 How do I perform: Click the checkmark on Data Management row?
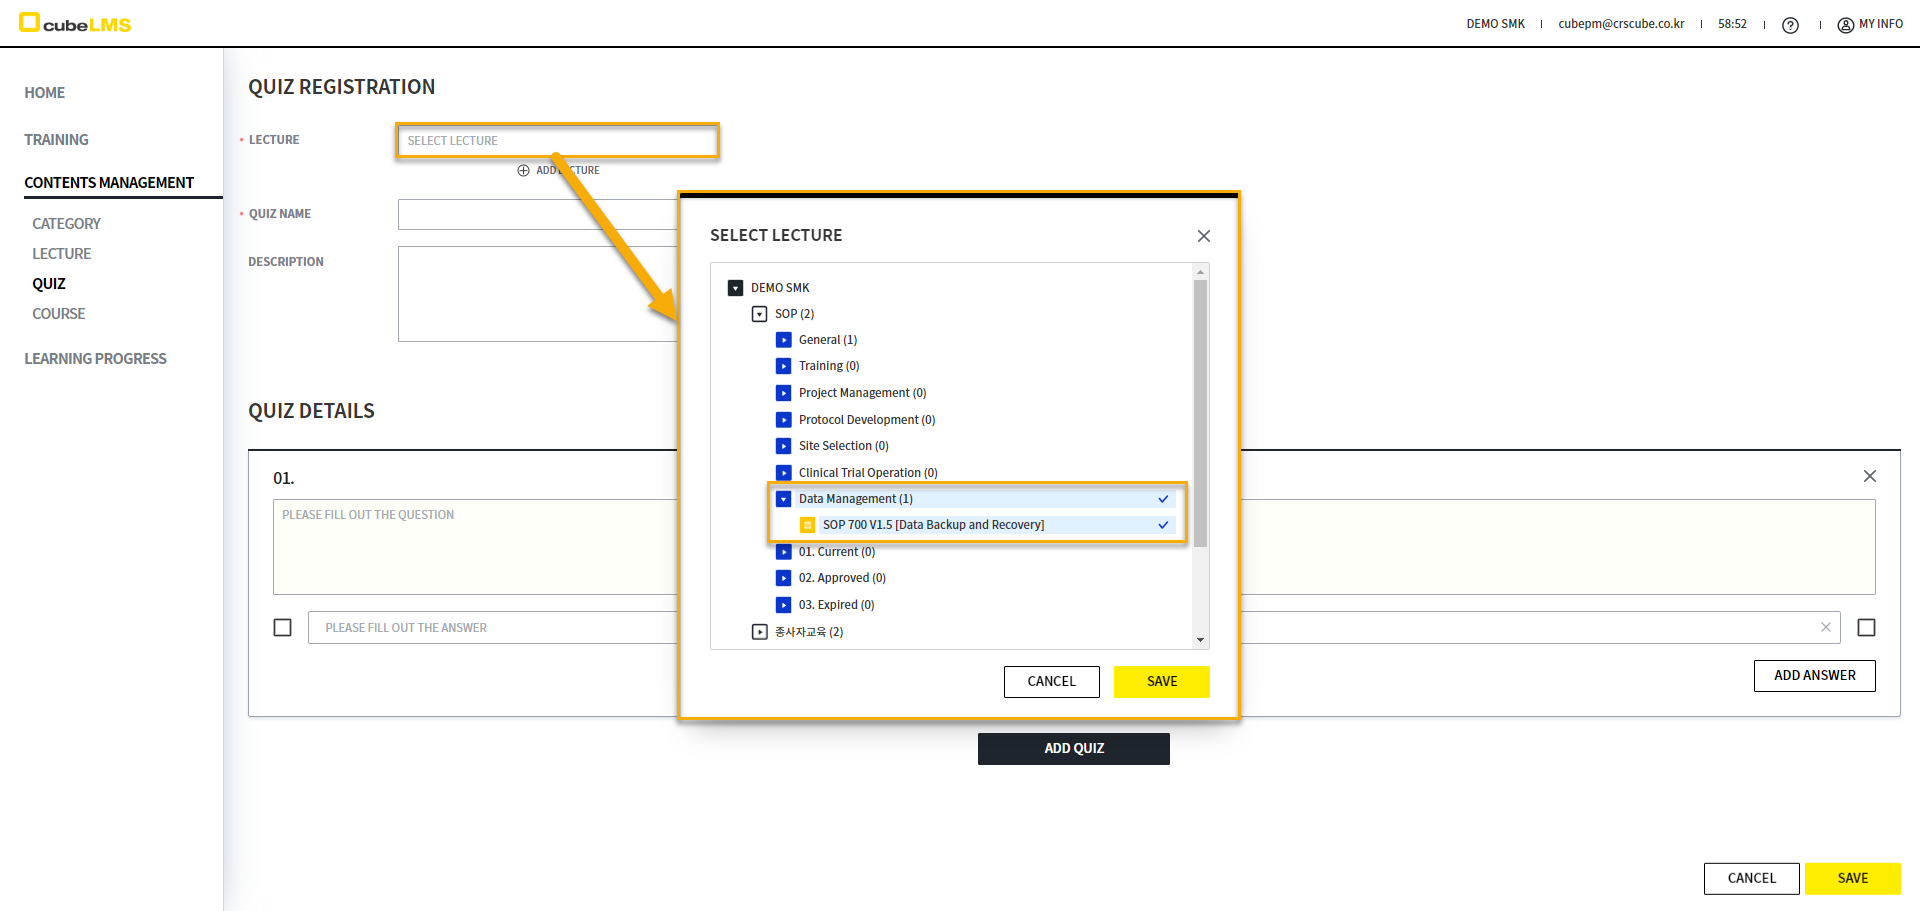[x=1163, y=499]
